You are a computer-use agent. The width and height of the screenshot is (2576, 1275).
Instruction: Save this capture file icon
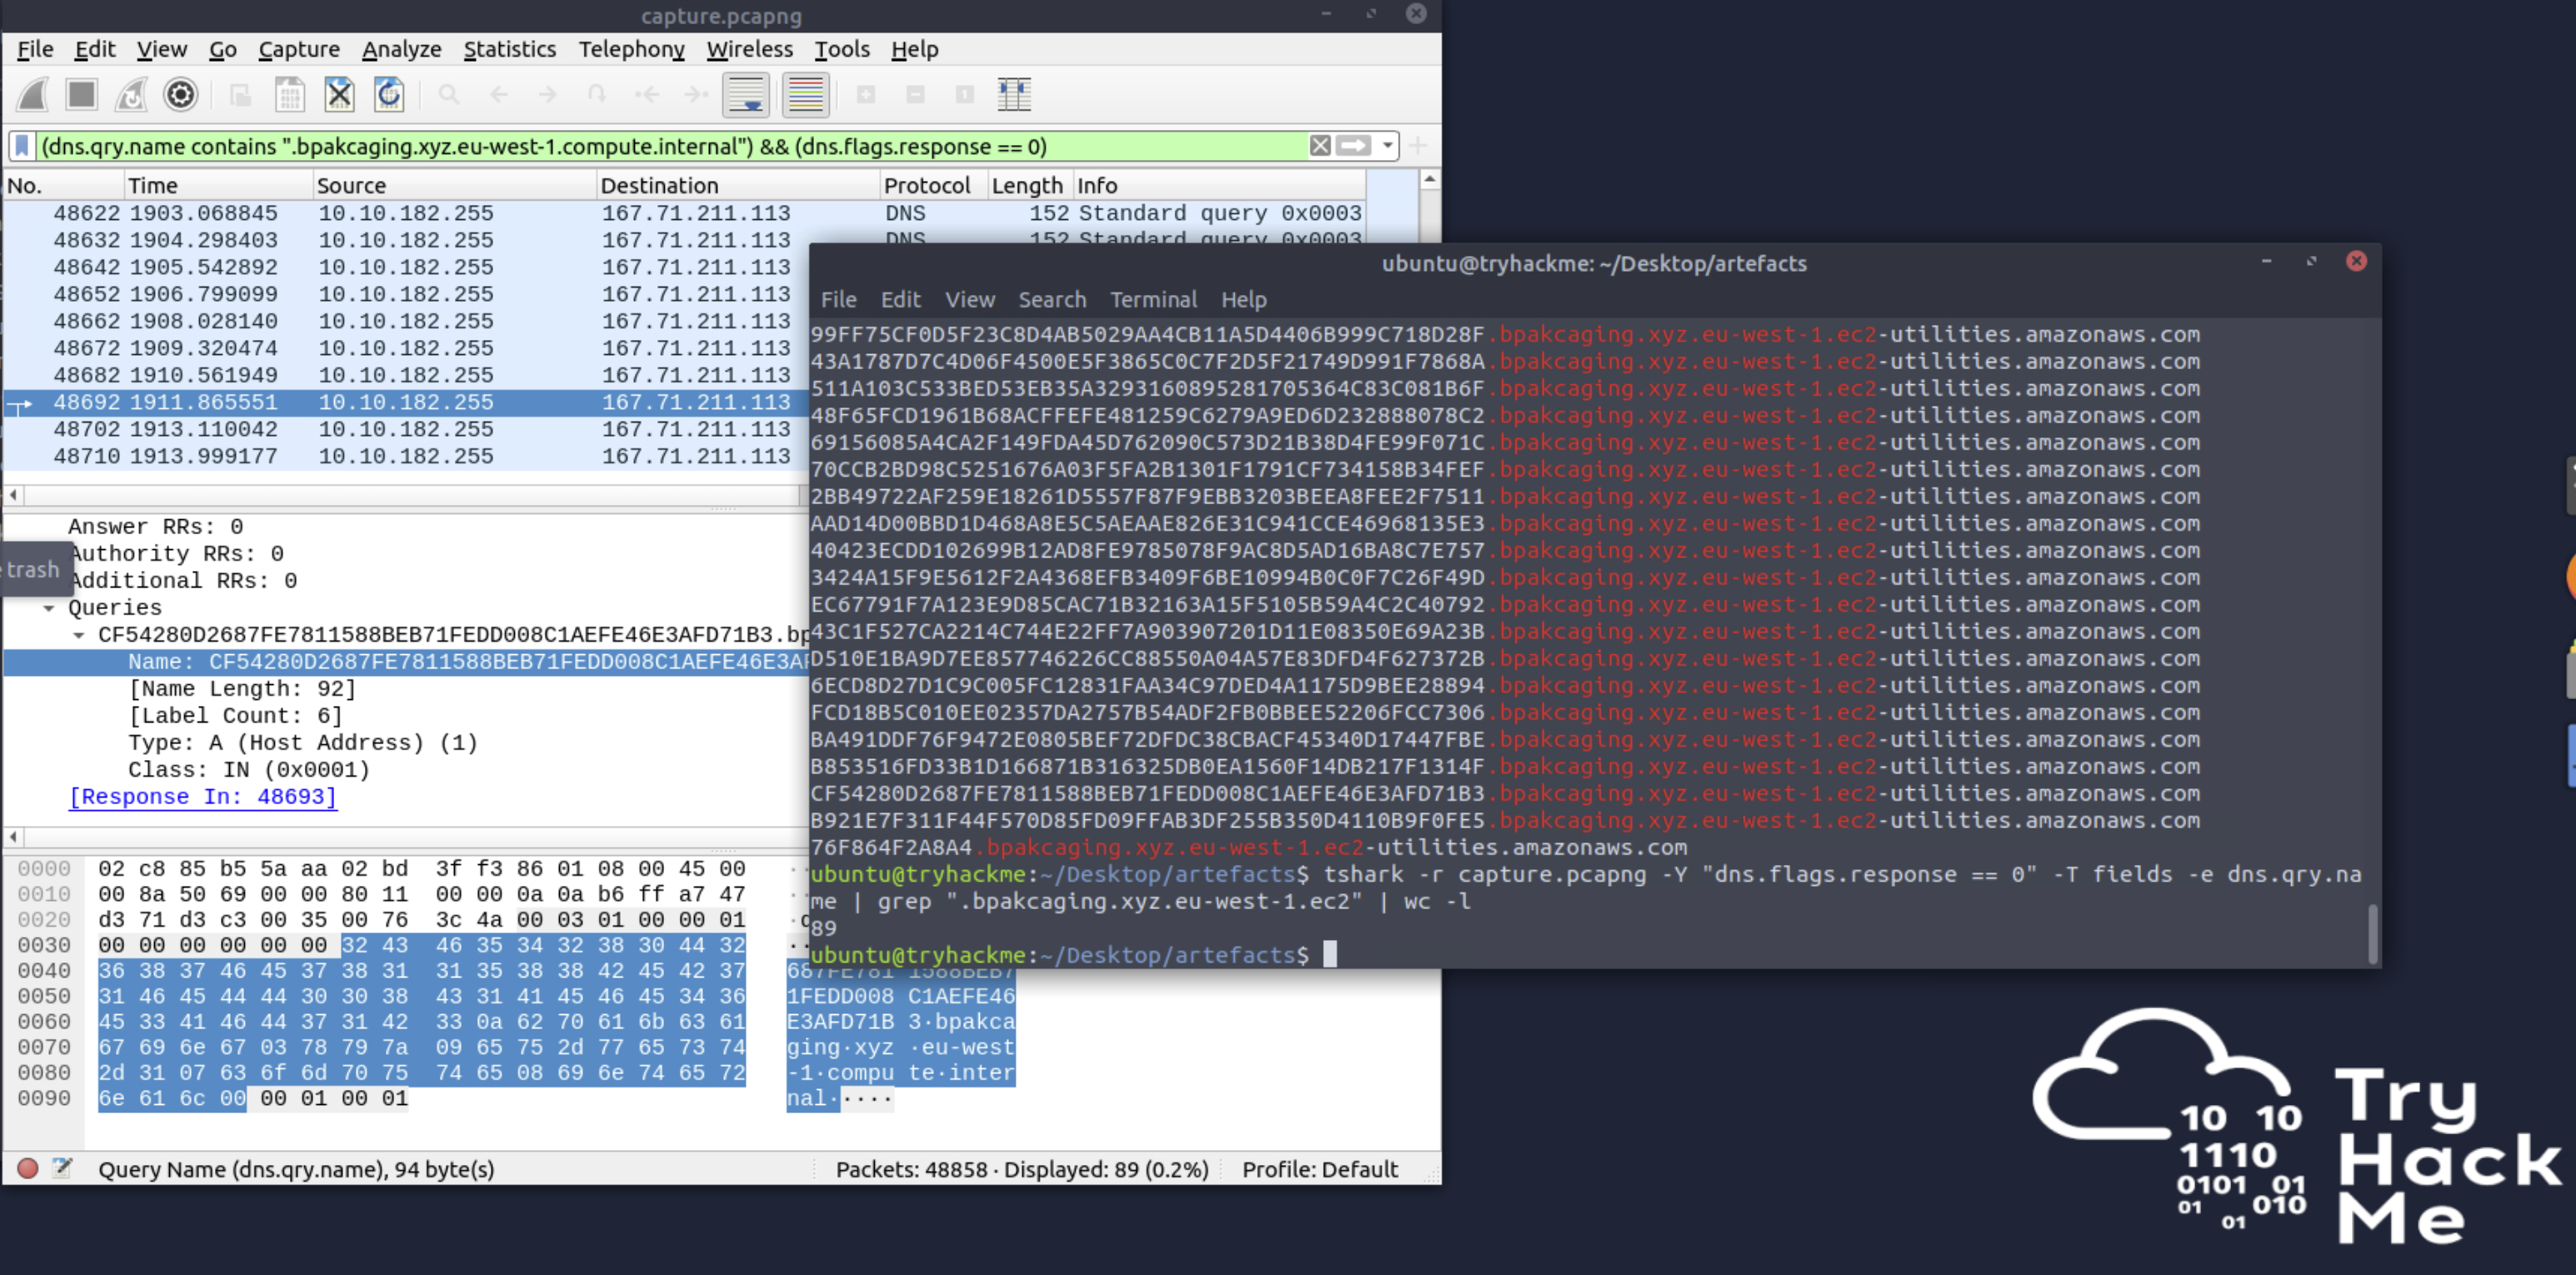point(290,95)
